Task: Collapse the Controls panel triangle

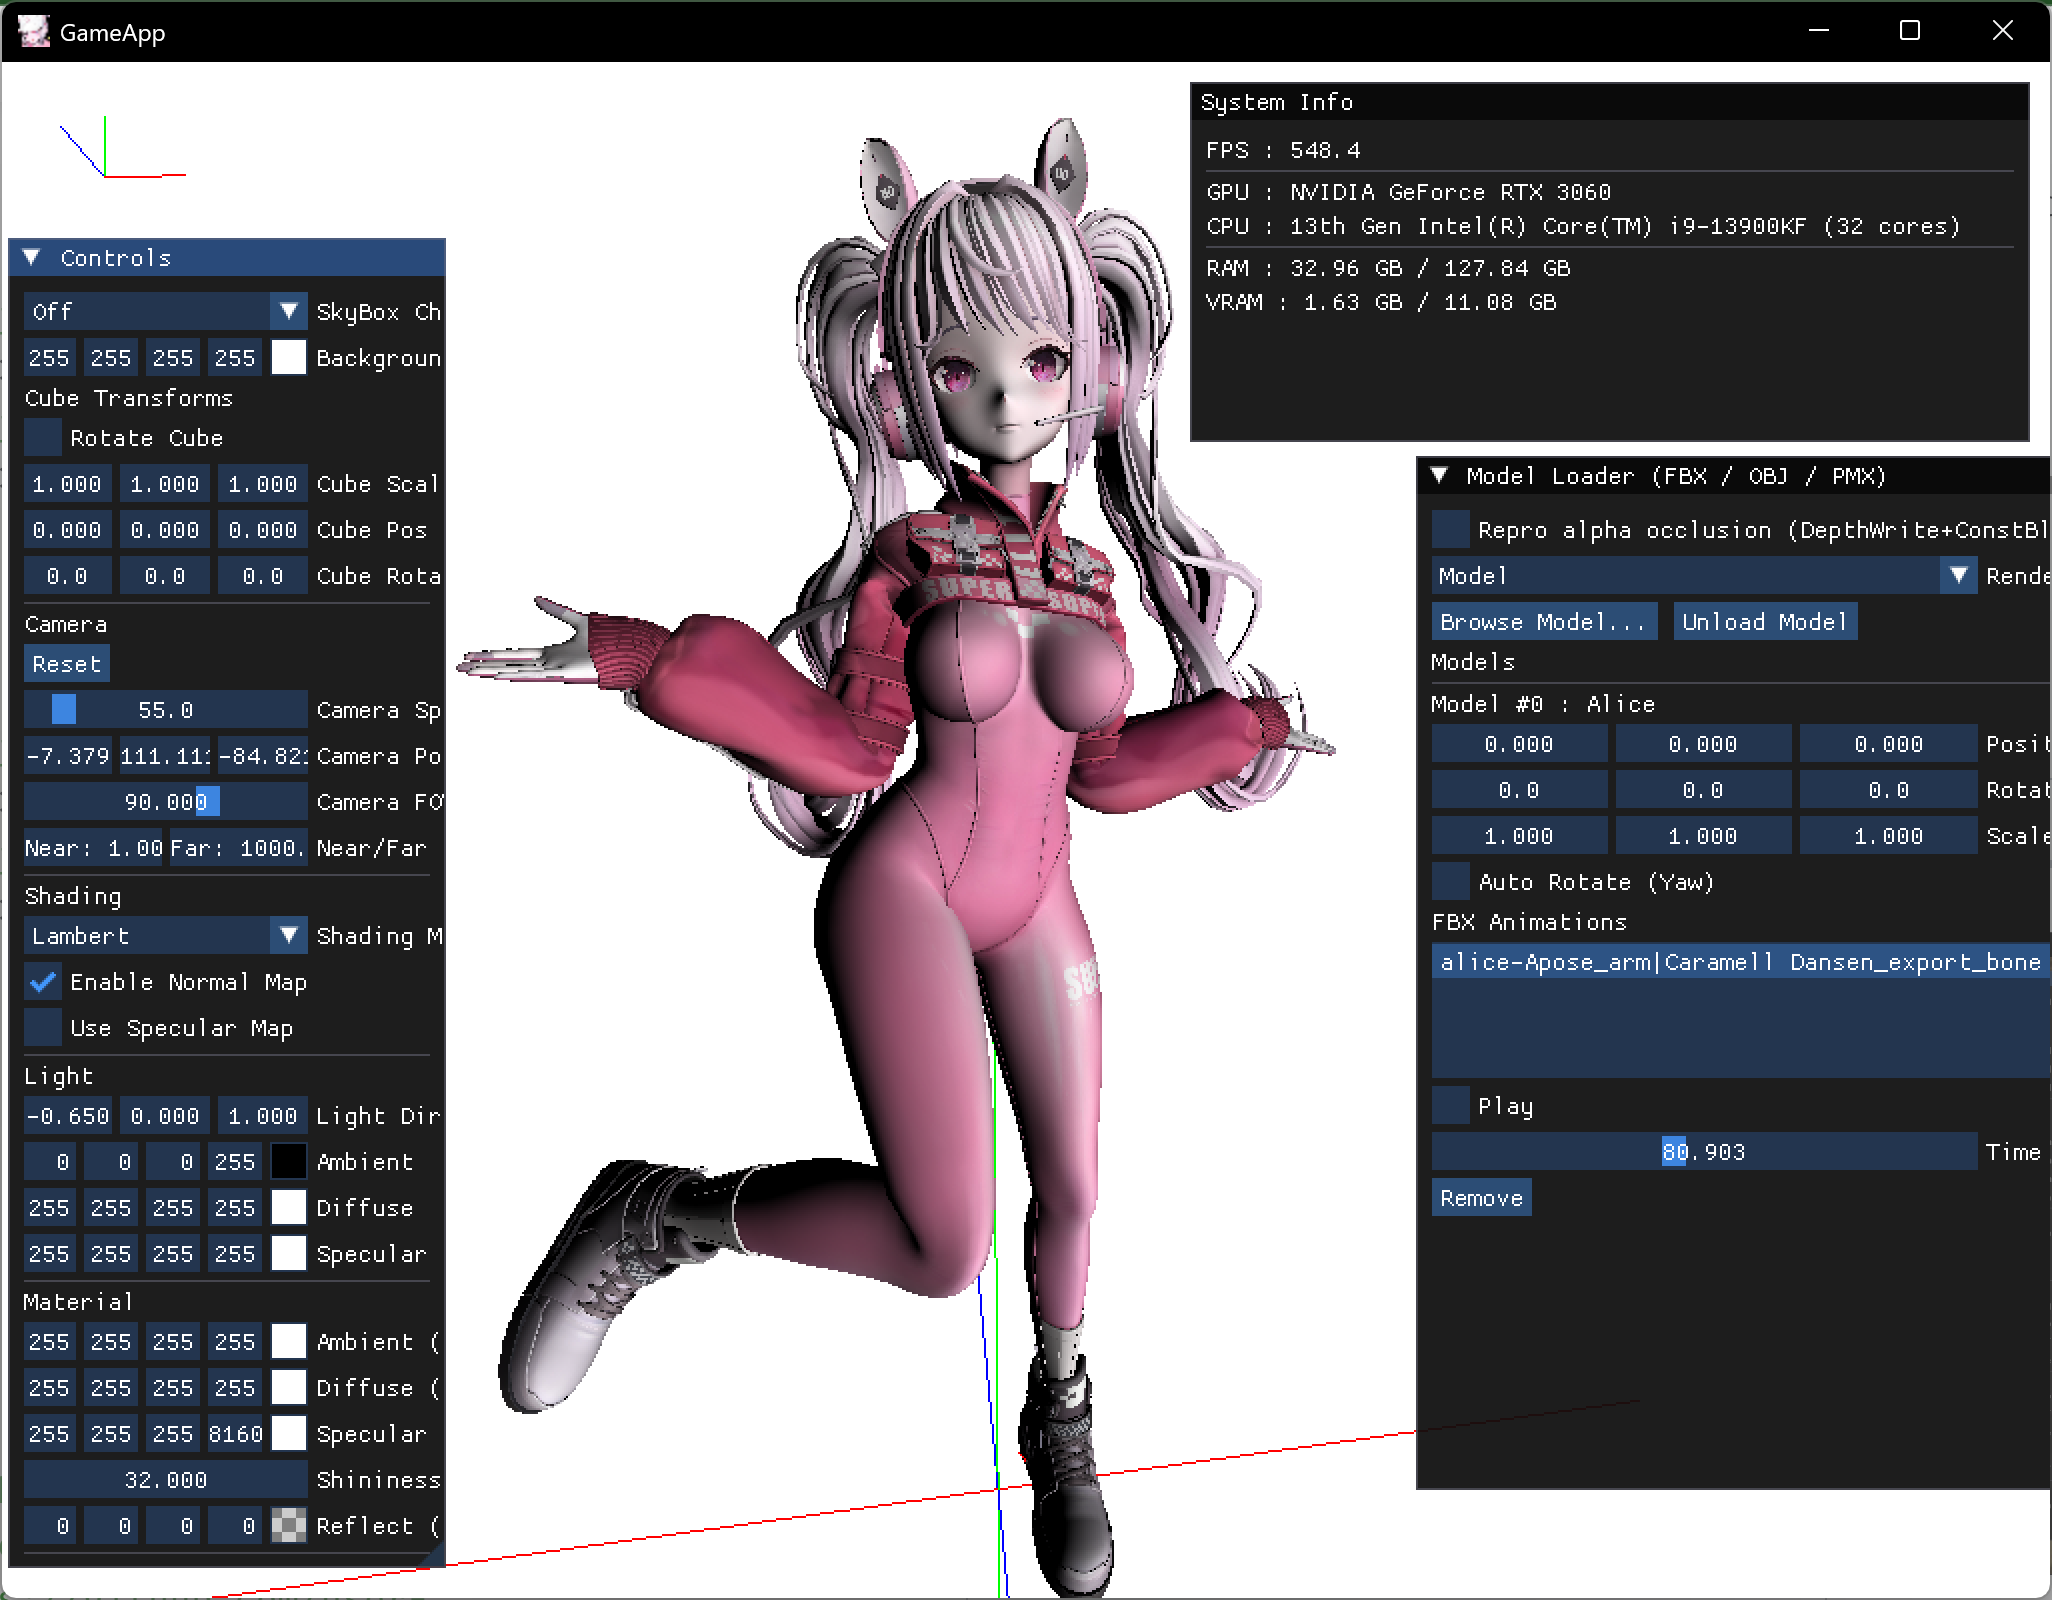Action: click(x=32, y=258)
